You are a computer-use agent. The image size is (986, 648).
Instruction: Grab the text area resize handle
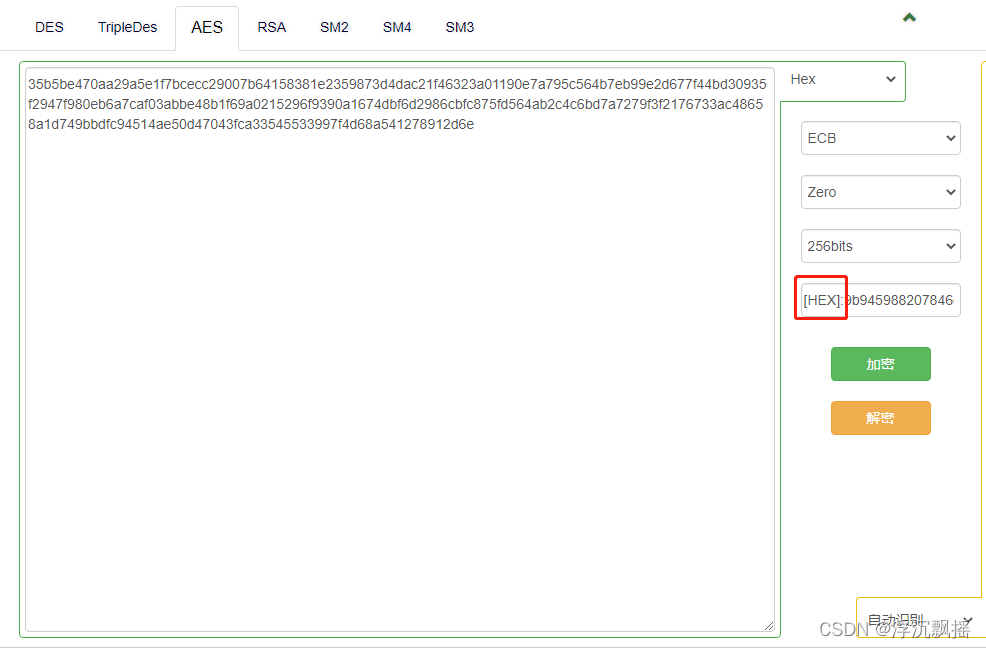pyautogui.click(x=769, y=625)
